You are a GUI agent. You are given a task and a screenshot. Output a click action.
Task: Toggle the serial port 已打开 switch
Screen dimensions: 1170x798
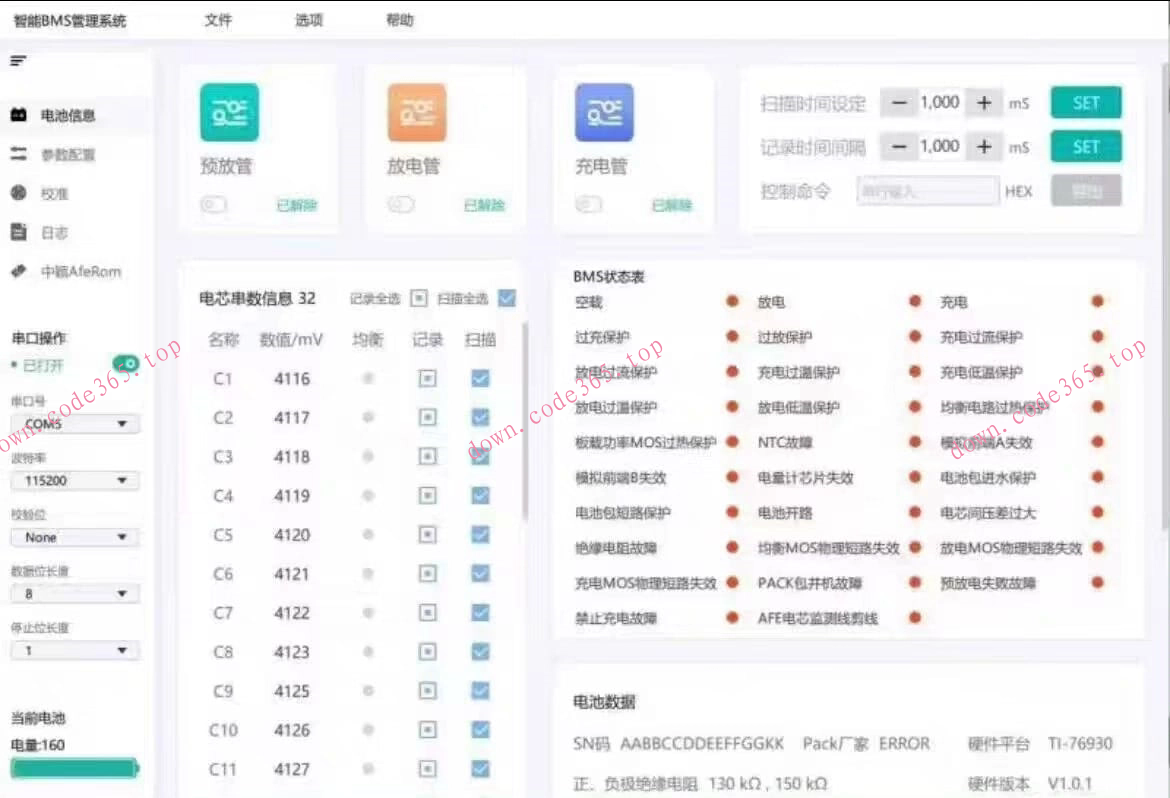click(x=124, y=361)
